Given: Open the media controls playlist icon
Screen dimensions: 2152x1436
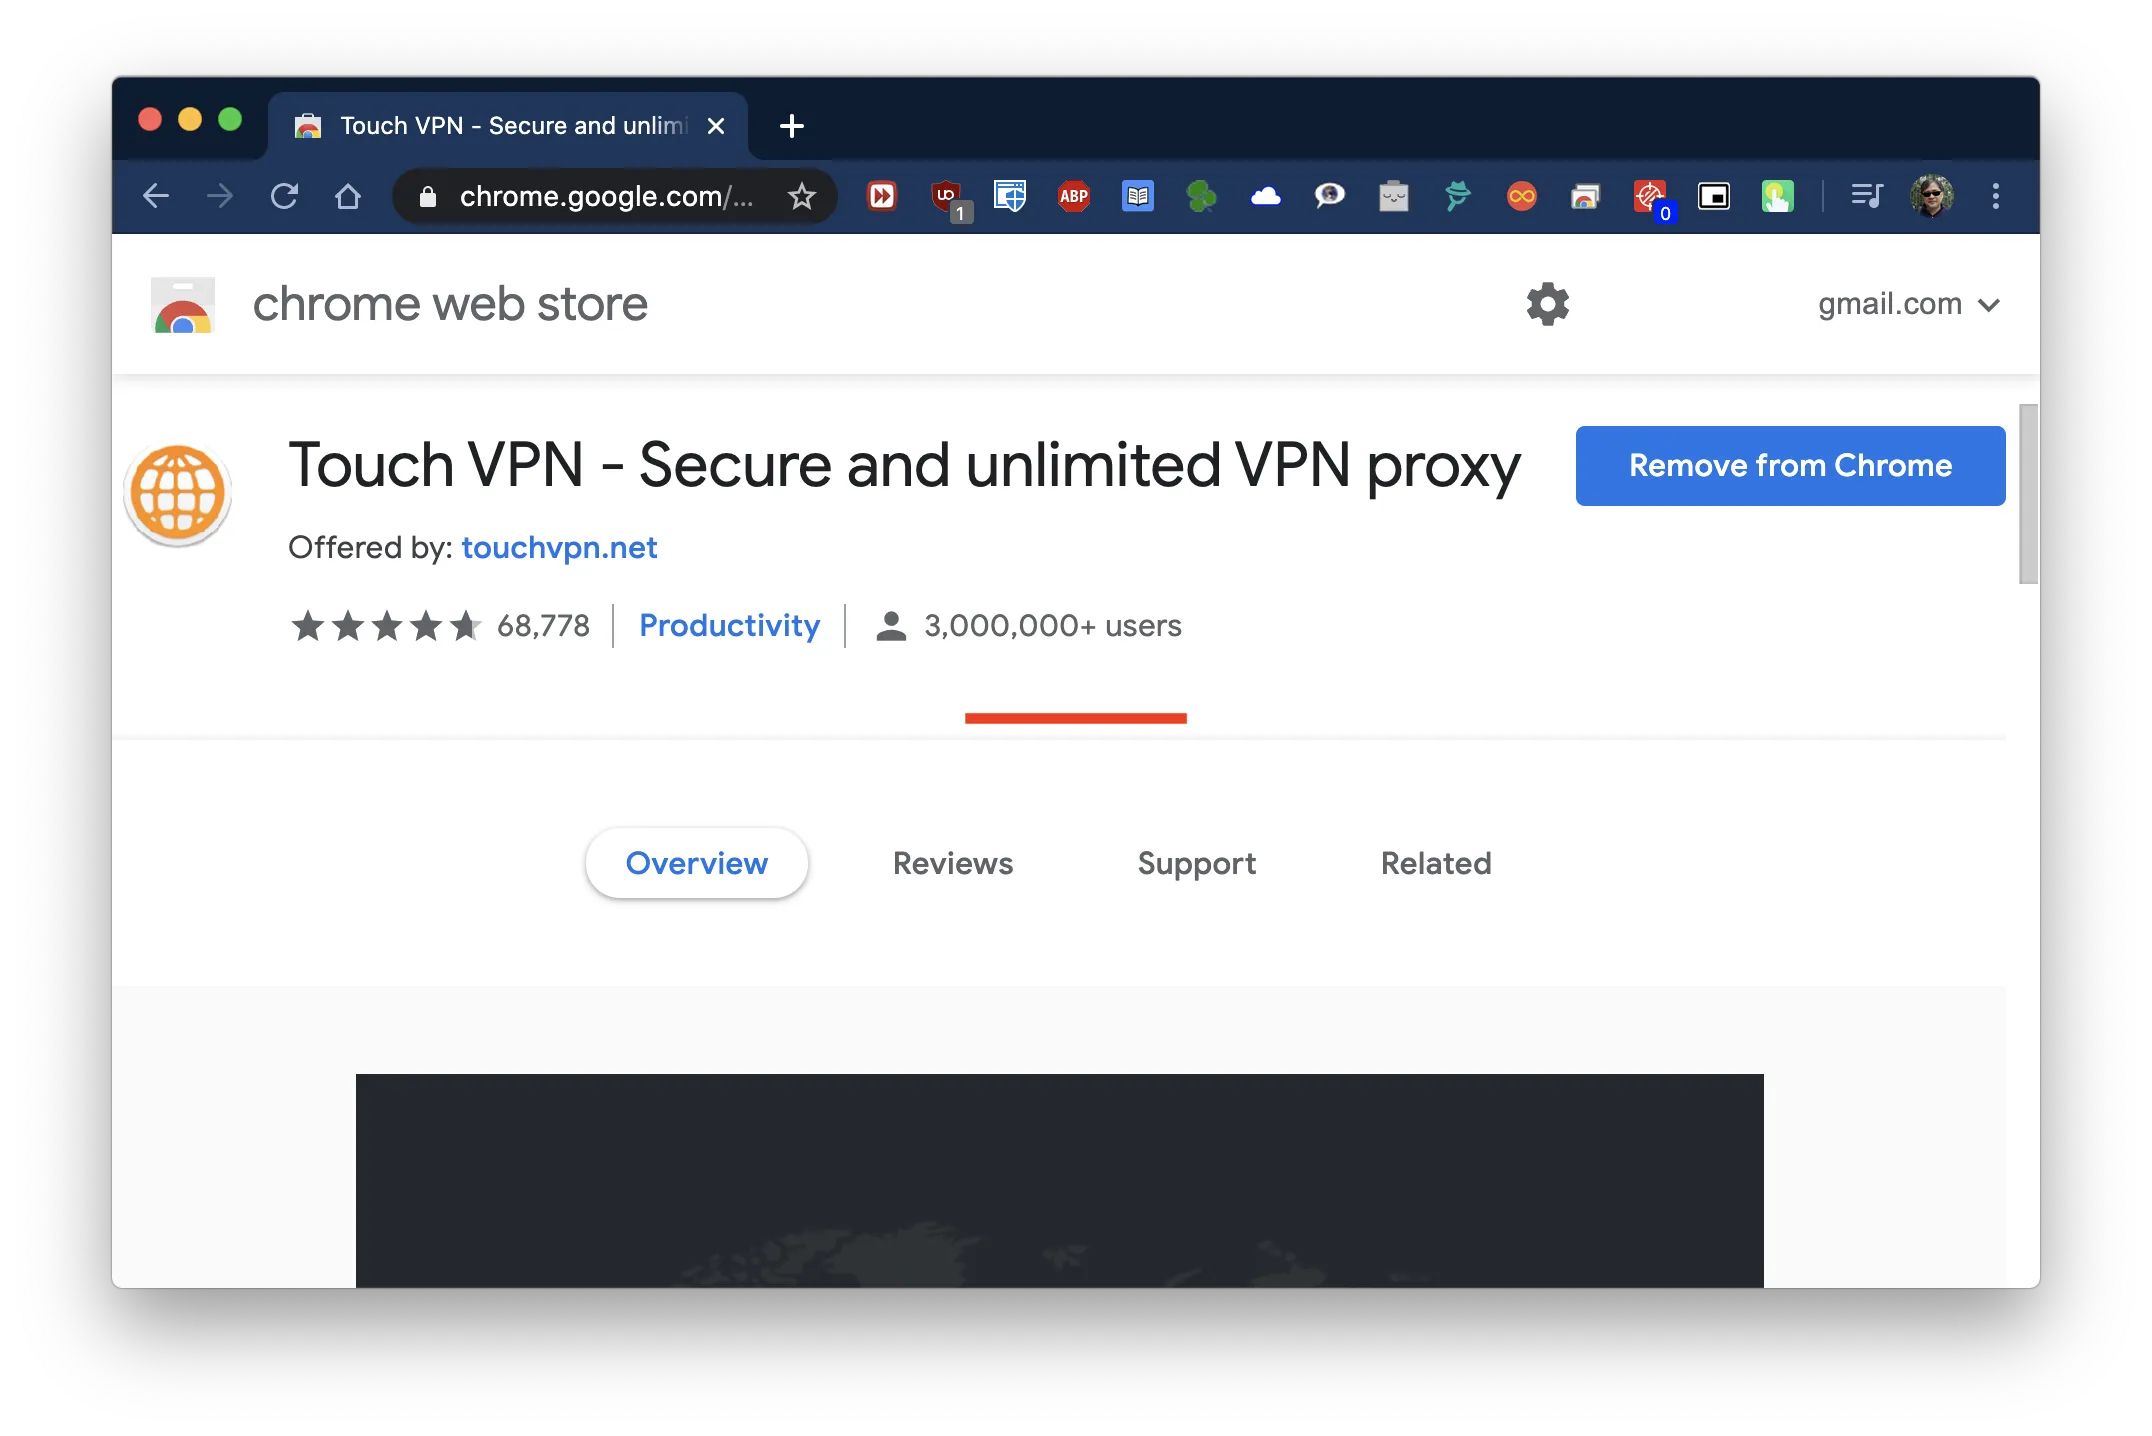Looking at the screenshot, I should tap(1867, 196).
